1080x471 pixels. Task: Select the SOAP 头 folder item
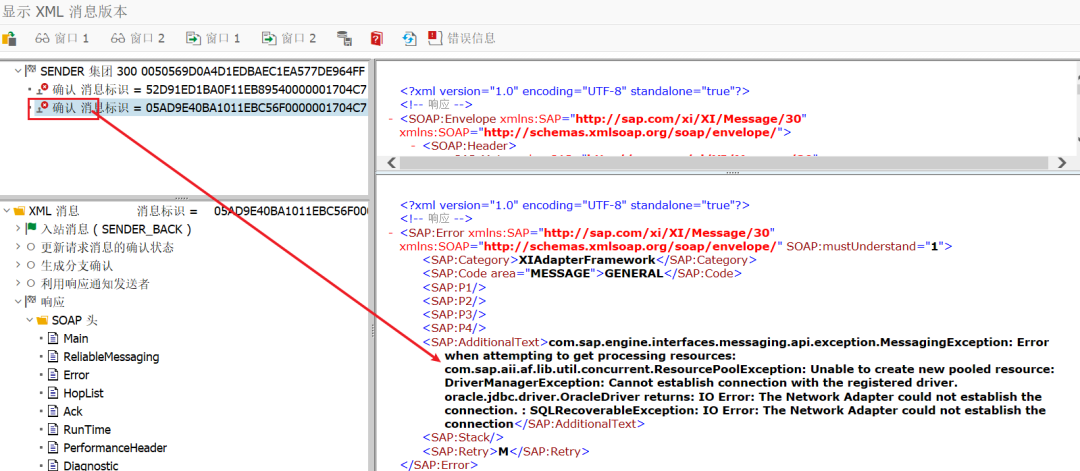click(76, 320)
